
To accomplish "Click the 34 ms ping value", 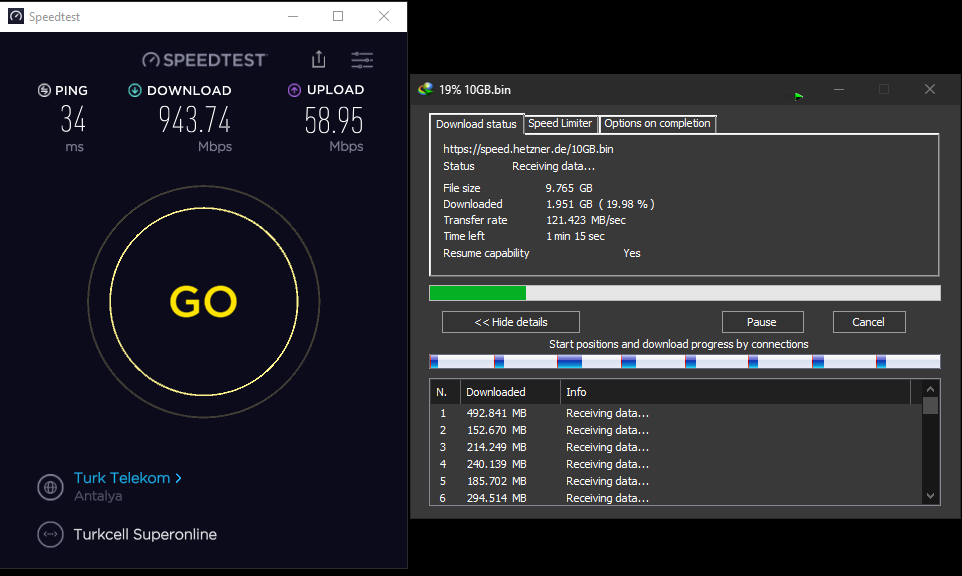I will coord(73,120).
